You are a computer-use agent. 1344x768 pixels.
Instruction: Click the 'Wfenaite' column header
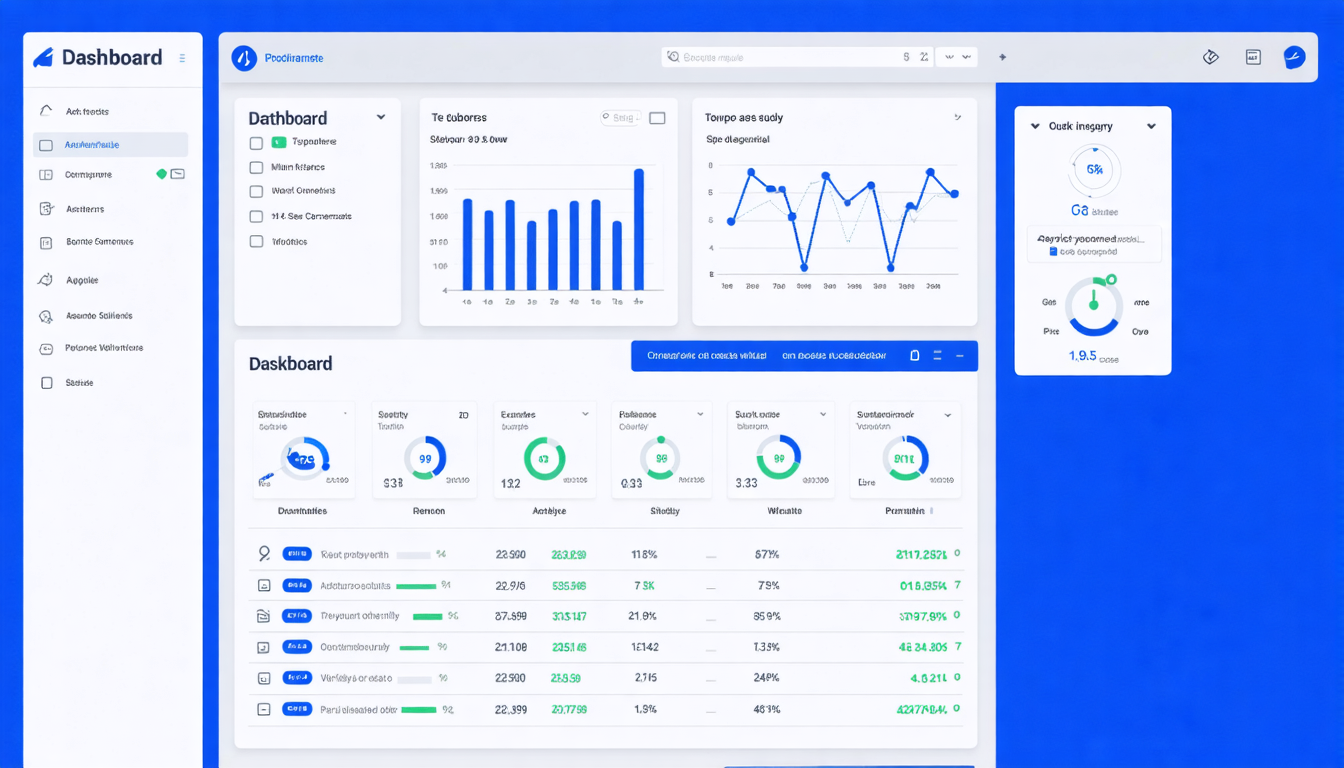point(784,511)
